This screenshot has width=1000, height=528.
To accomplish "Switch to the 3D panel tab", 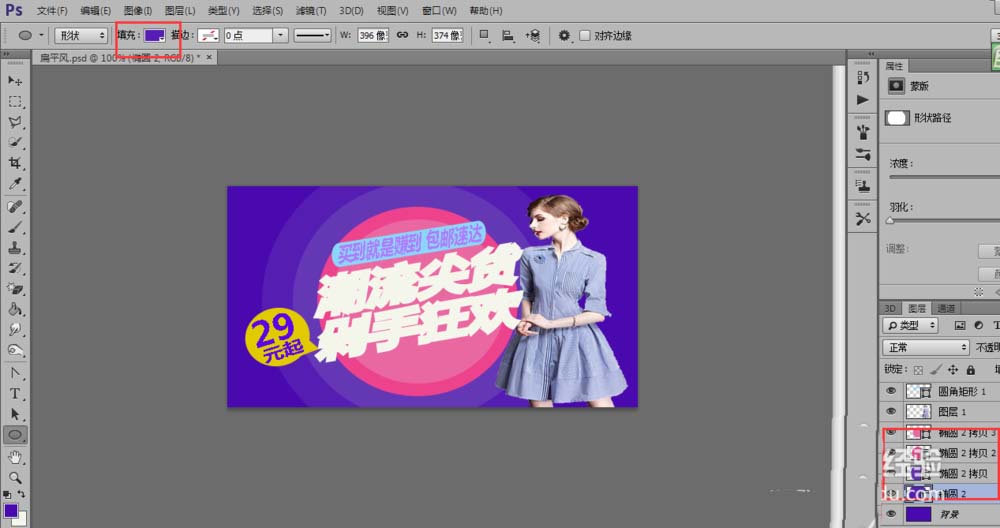I will [890, 309].
